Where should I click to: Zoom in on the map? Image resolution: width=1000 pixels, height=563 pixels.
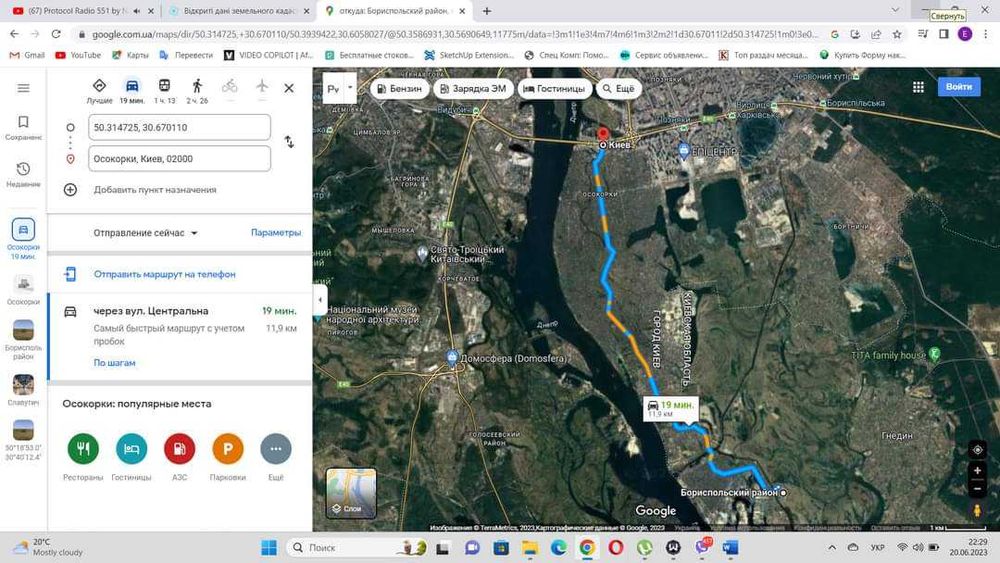coord(977,471)
